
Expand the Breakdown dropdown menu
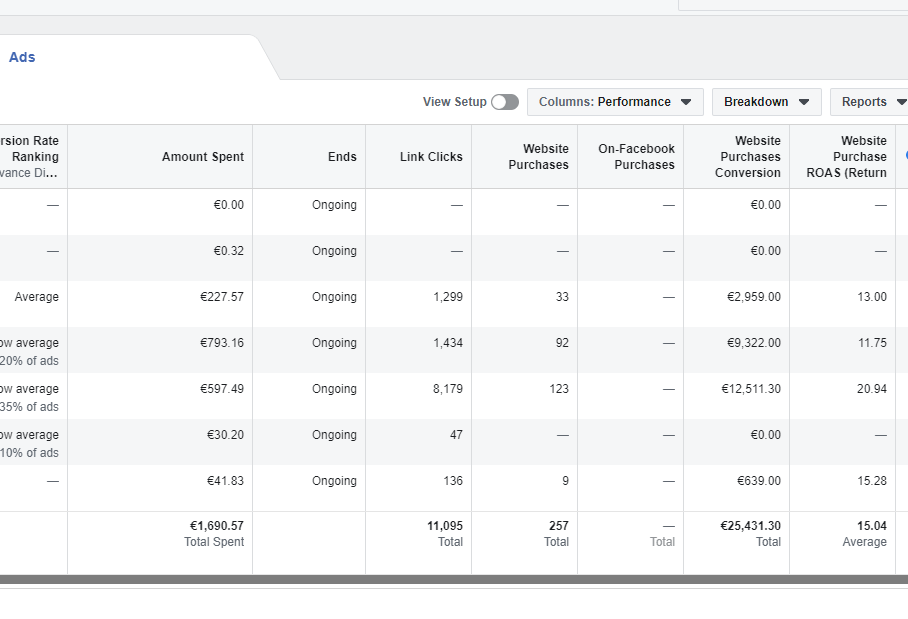click(766, 102)
